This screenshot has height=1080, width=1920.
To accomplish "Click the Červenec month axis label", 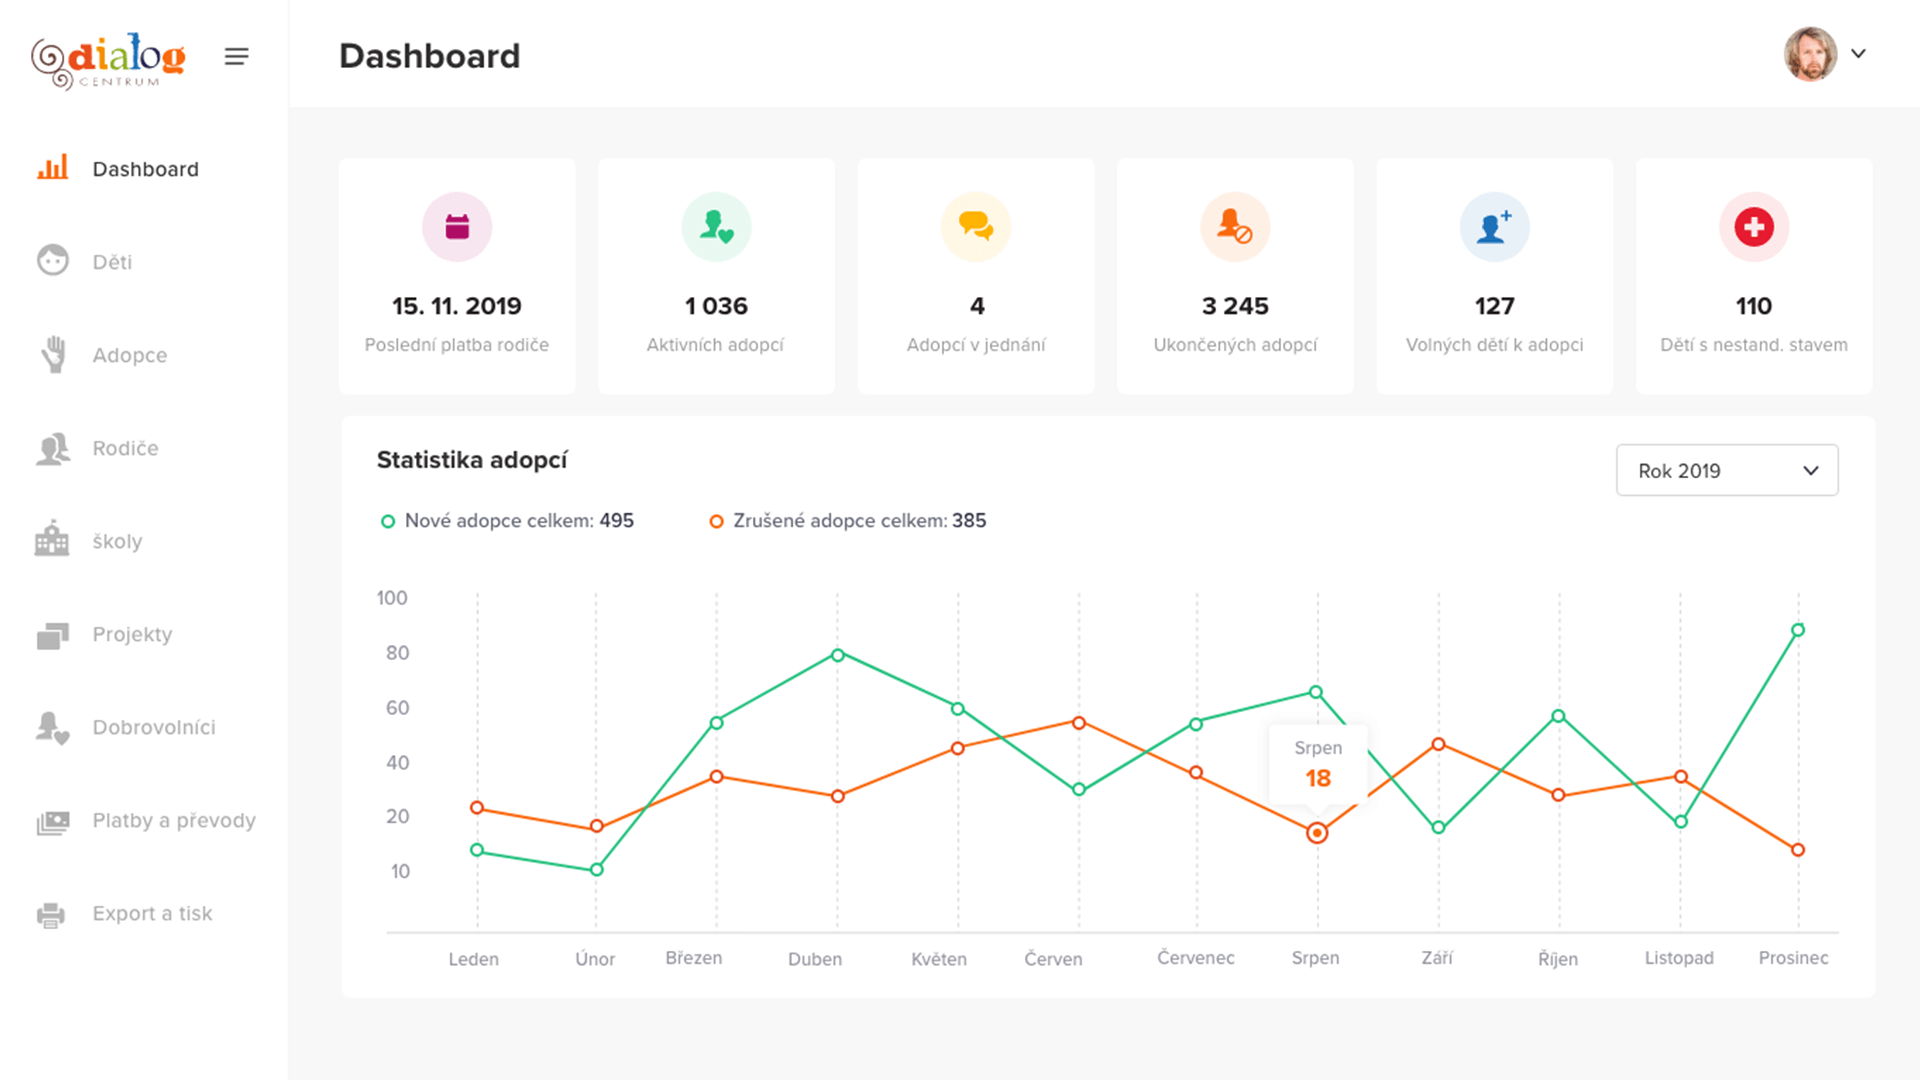I will (x=1196, y=958).
